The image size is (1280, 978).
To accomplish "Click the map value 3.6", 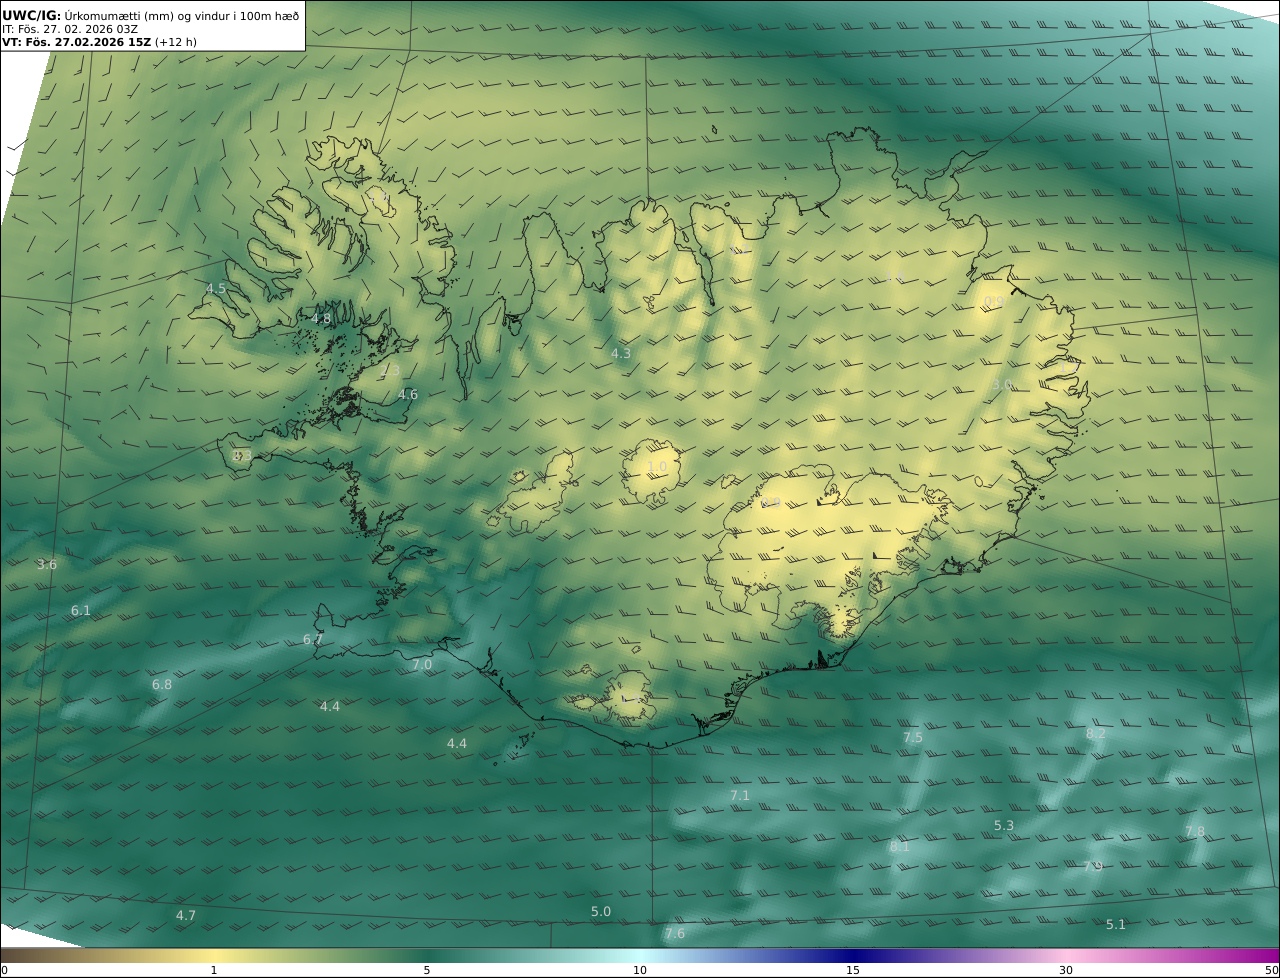I will point(47,565).
